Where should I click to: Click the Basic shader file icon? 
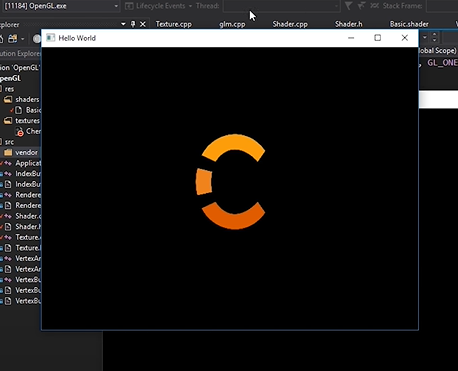19,110
